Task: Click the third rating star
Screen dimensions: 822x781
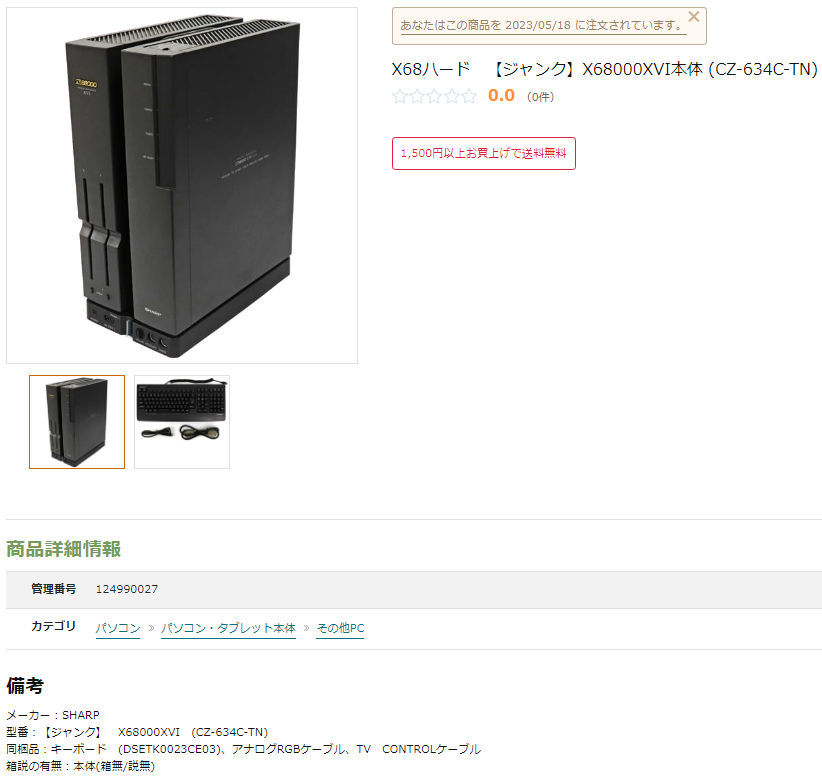Action: pos(435,96)
